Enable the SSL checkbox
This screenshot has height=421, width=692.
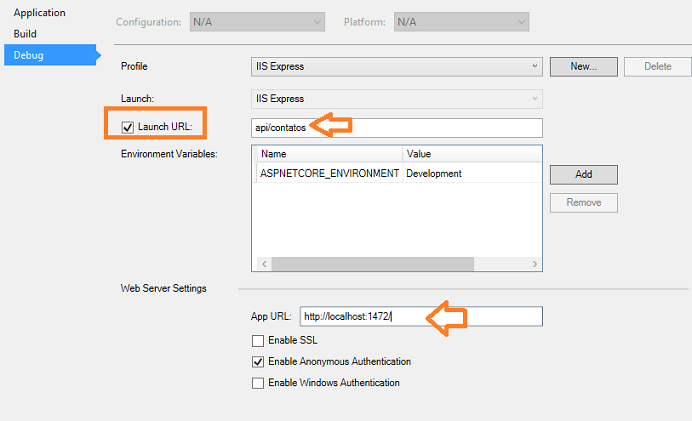coord(258,341)
